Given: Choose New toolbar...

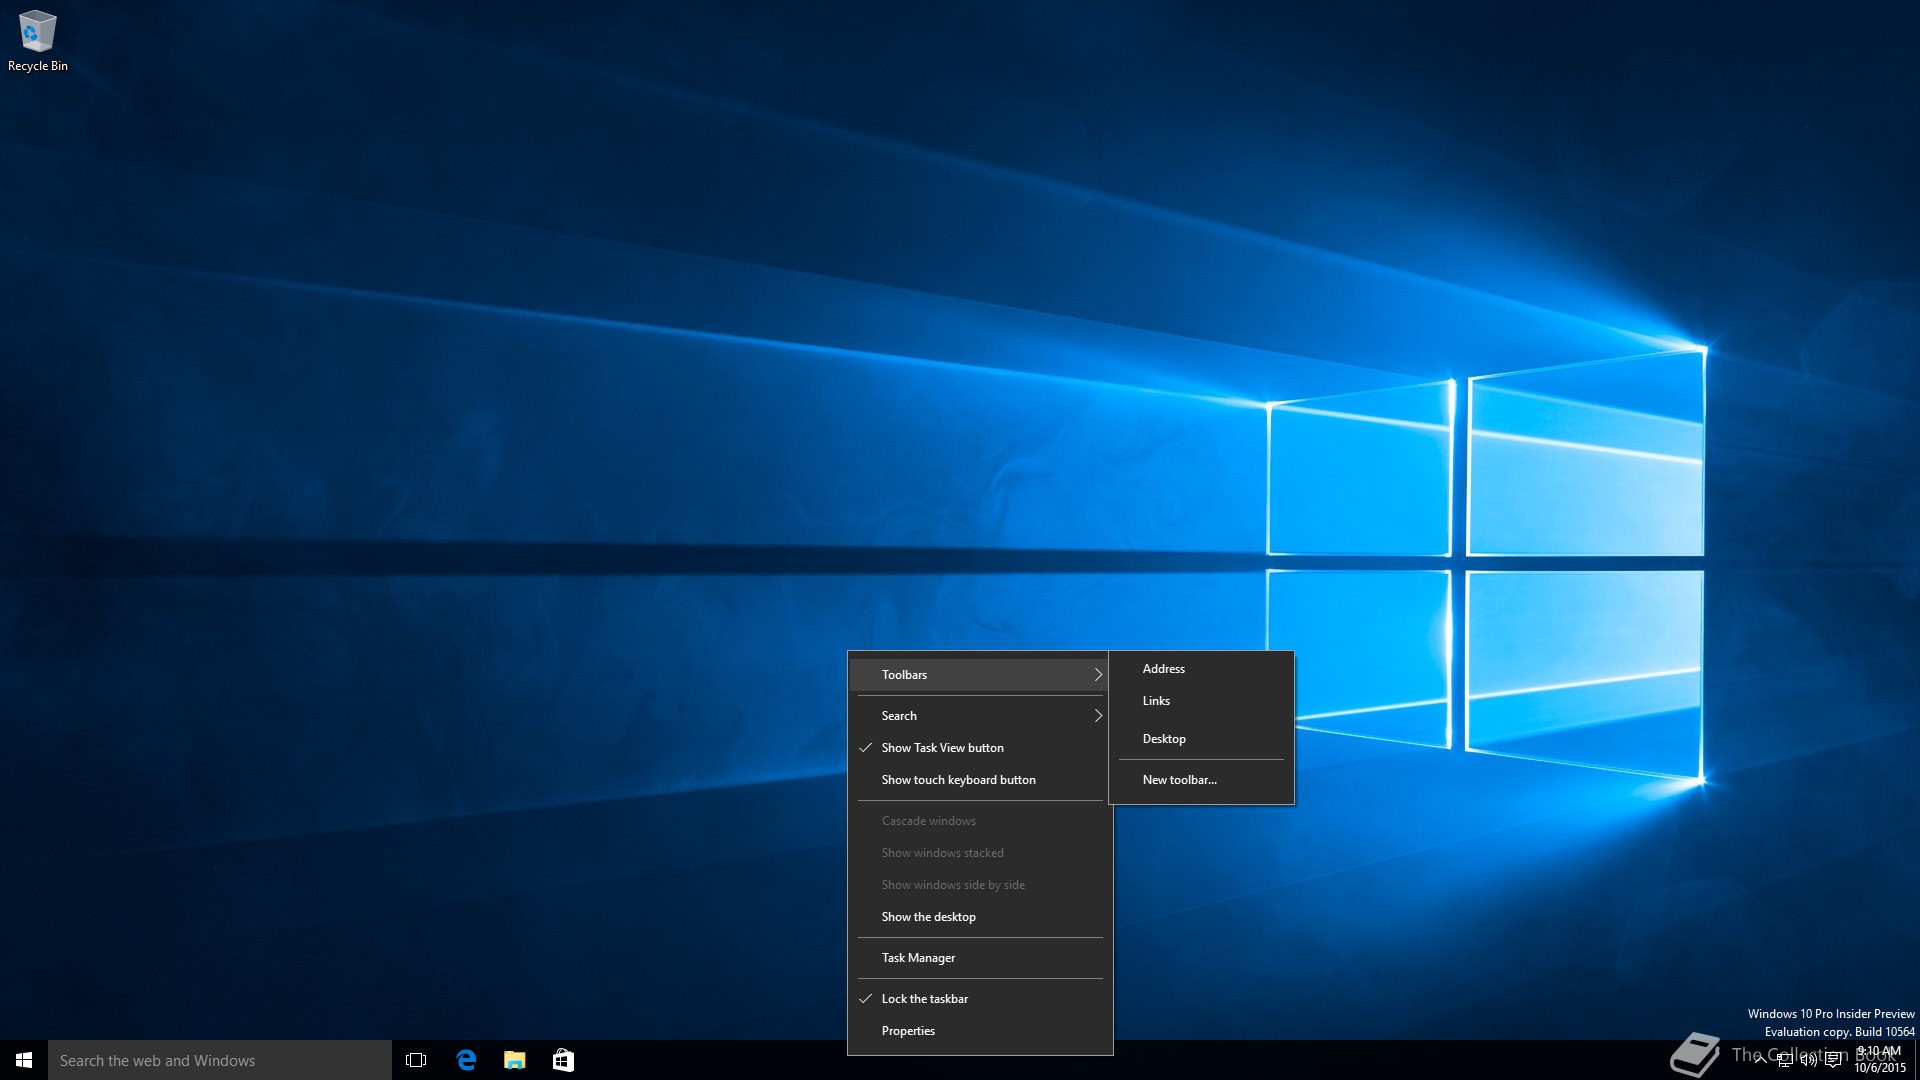Looking at the screenshot, I should coord(1201,780).
